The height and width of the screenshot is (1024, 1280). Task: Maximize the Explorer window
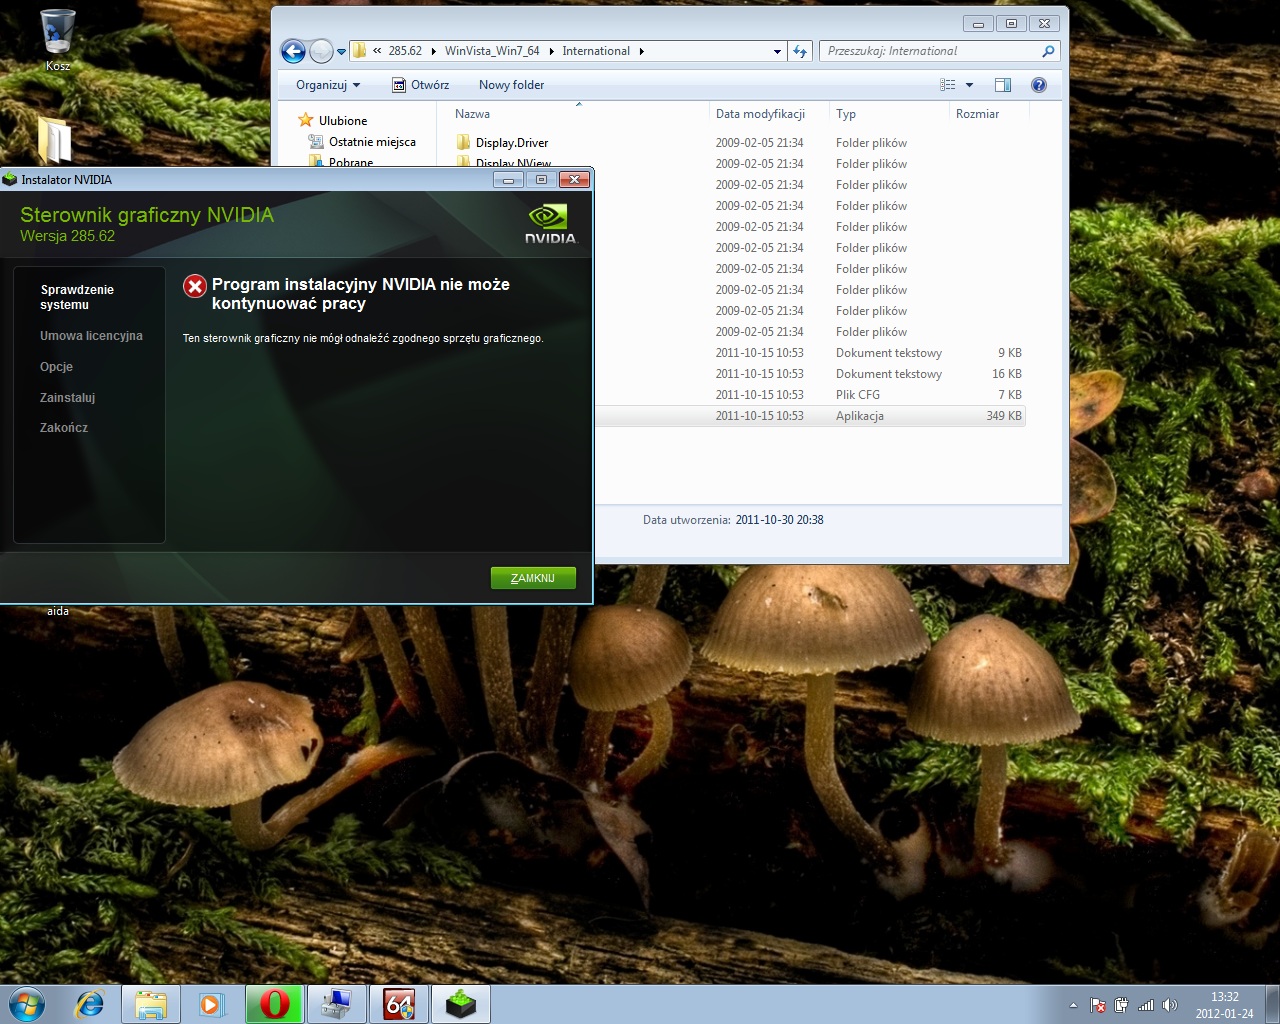tap(1011, 24)
